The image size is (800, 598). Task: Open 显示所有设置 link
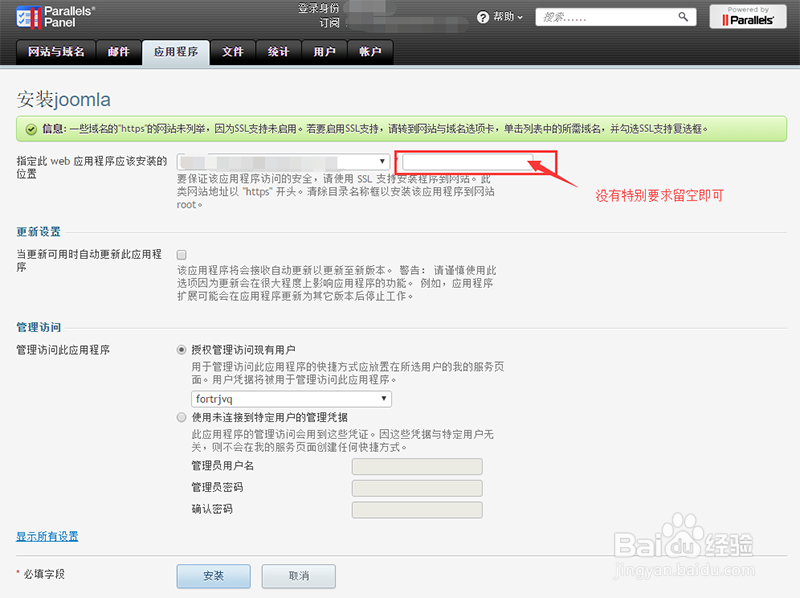[46, 536]
